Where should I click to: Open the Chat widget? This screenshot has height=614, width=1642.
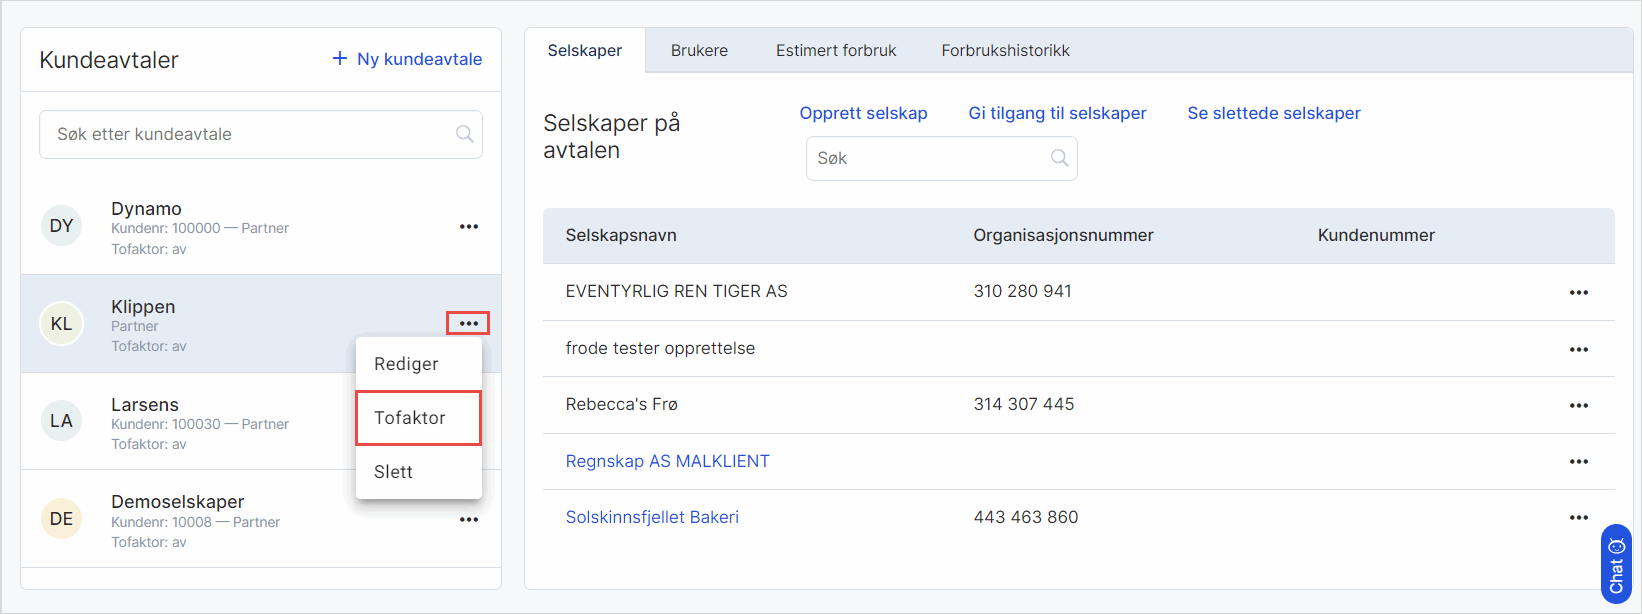click(1615, 565)
